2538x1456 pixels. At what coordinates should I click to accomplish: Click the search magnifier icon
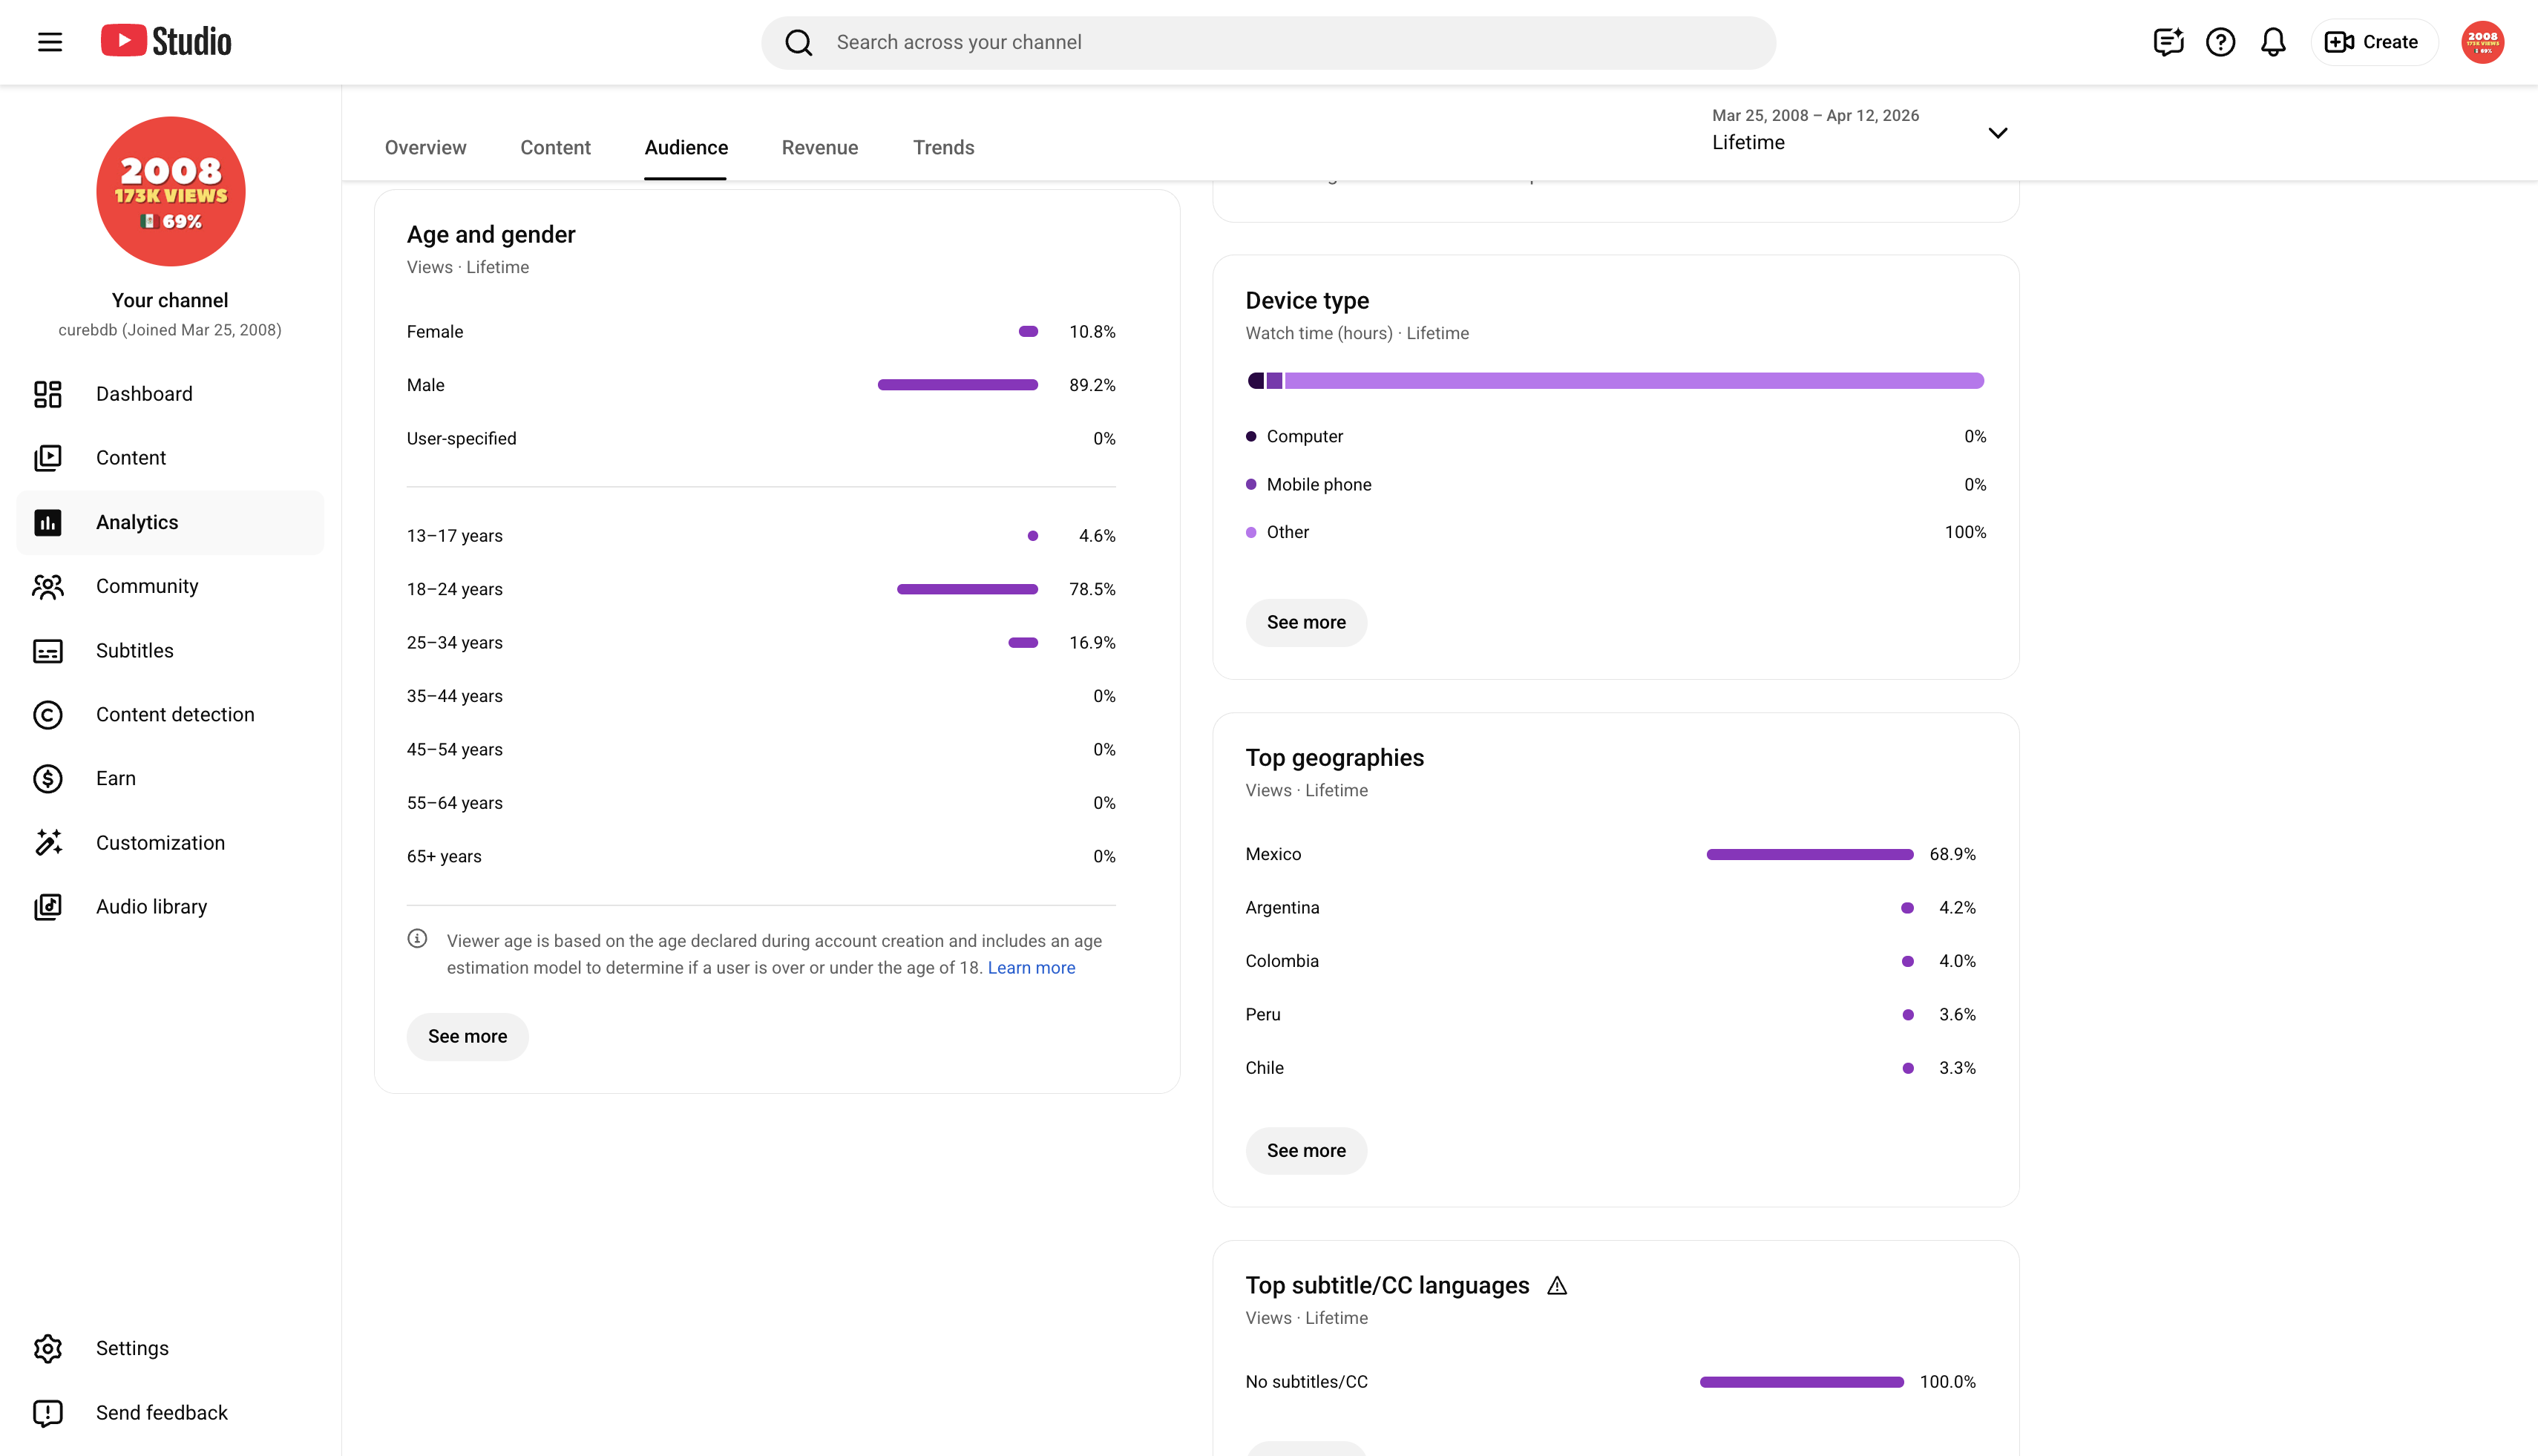tap(798, 42)
